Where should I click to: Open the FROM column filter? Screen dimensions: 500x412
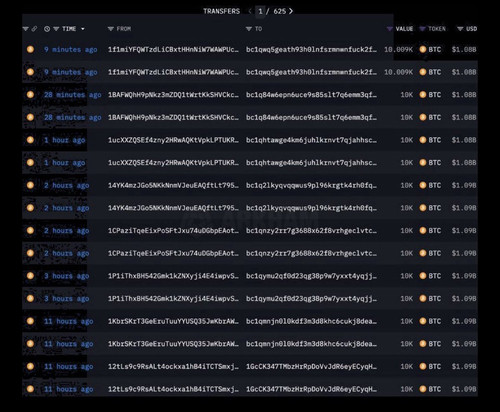pyautogui.click(x=111, y=29)
